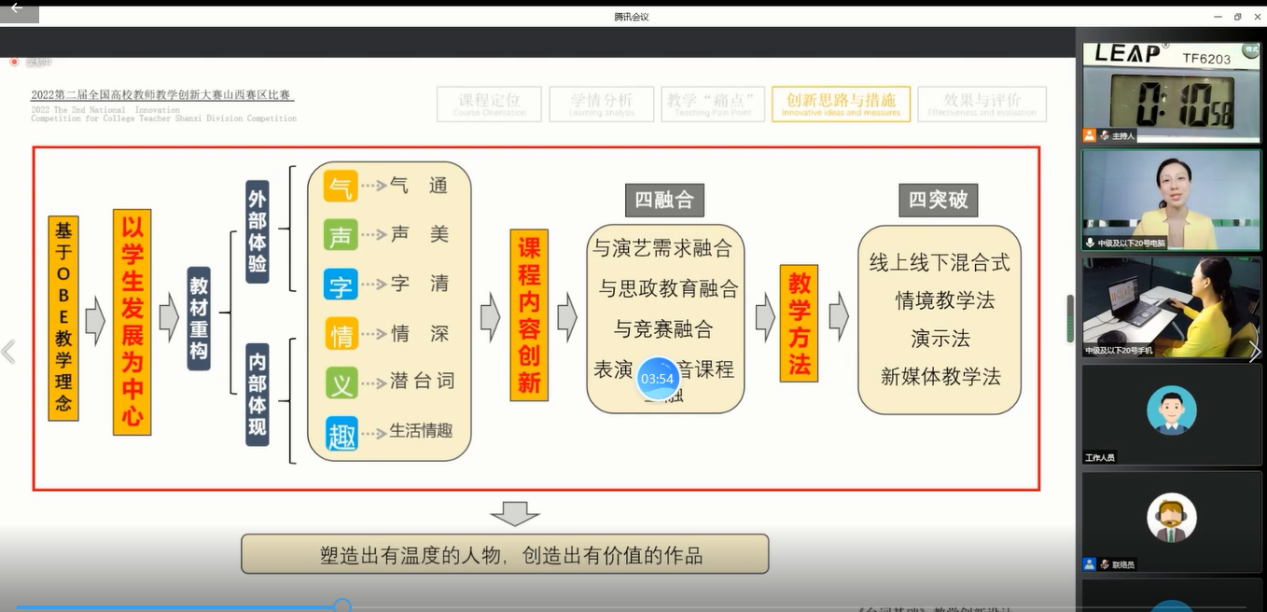1267x612 pixels.
Task: Click the 生活情趣 text
Action: [x=421, y=431]
